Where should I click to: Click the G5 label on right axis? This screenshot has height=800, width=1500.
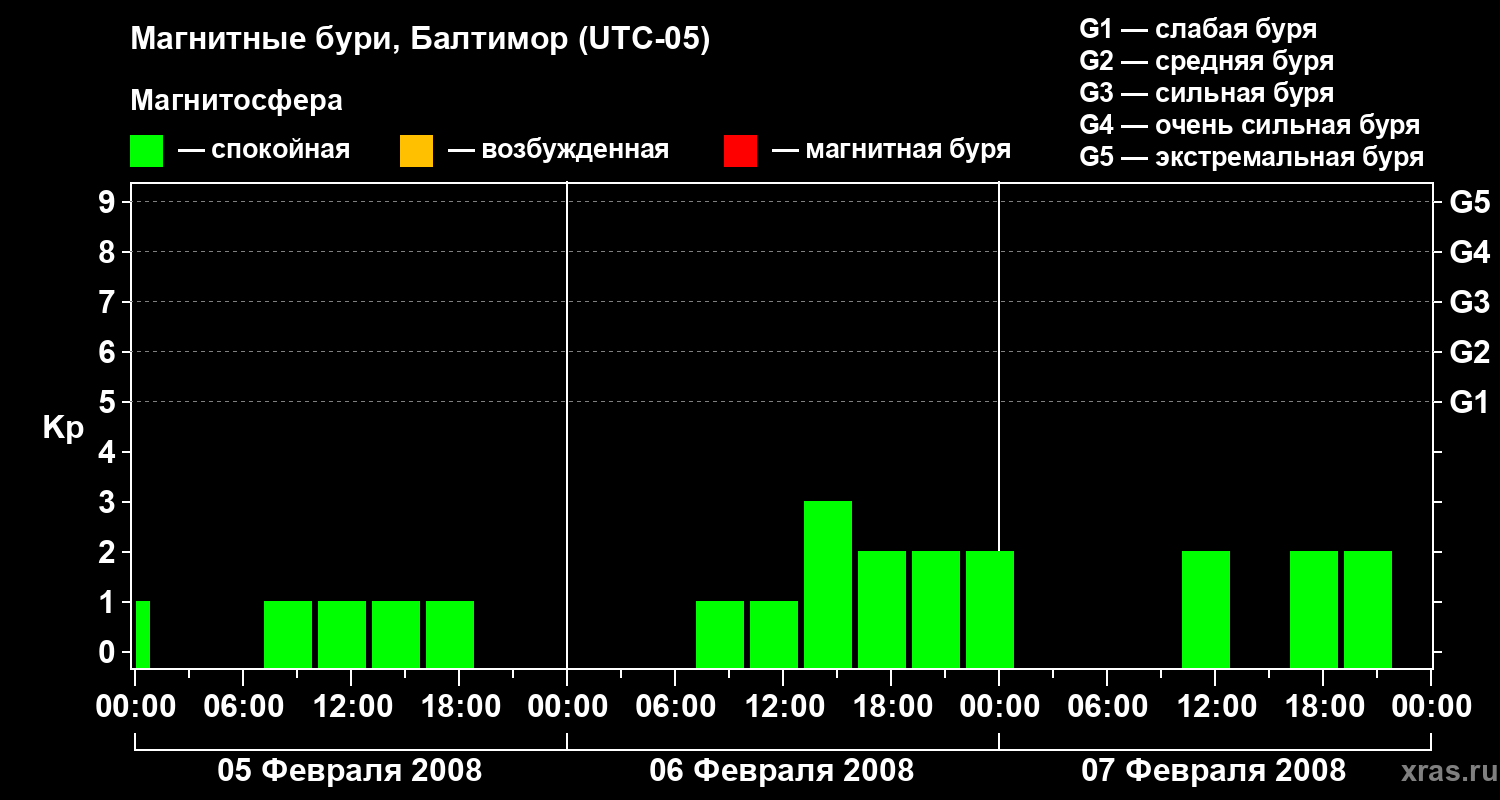[1469, 202]
